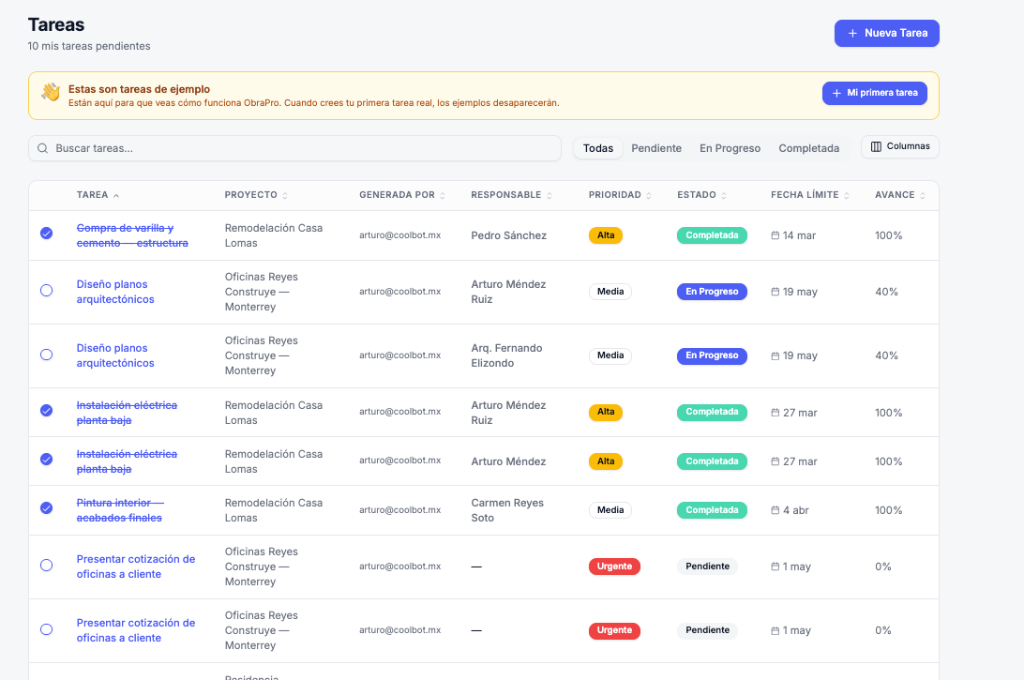Sort the table by AVANCE
This screenshot has height=680, width=1024.
tap(922, 195)
